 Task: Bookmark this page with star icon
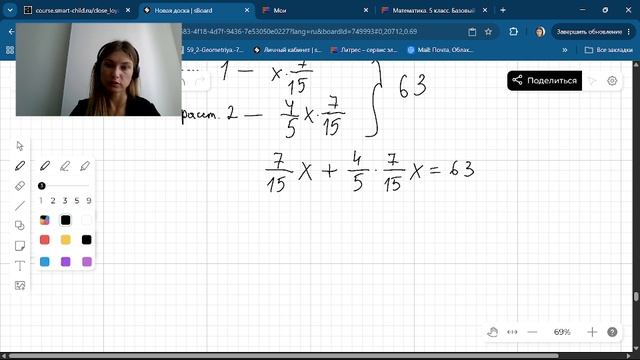pos(488,31)
